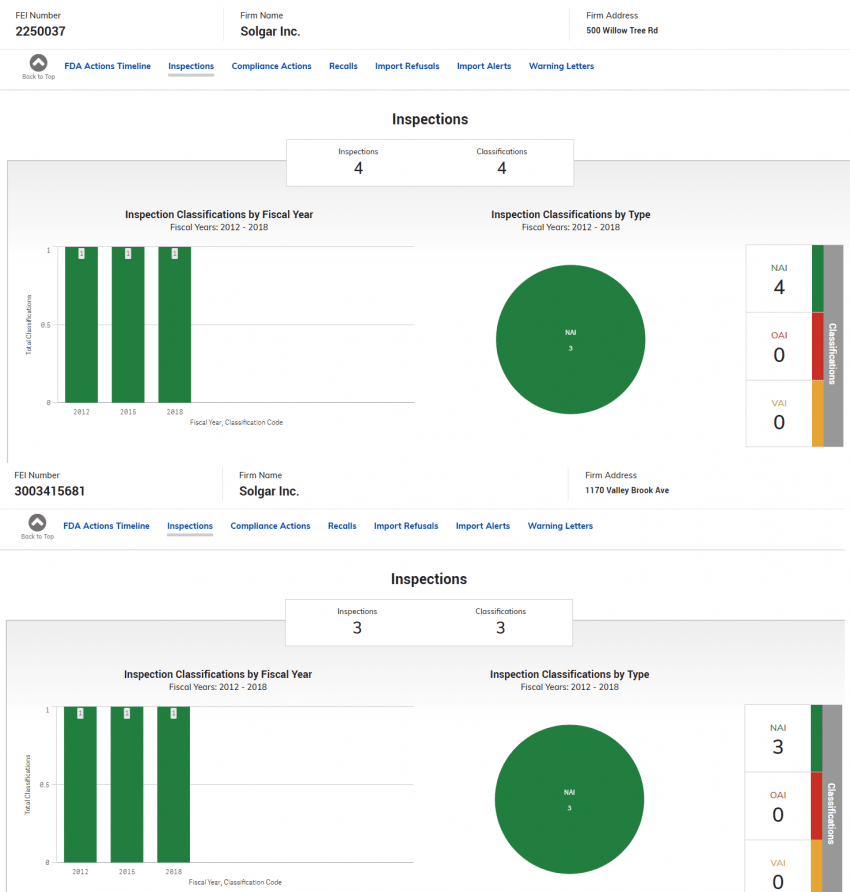Click FEI Number 3003415681

(49, 491)
